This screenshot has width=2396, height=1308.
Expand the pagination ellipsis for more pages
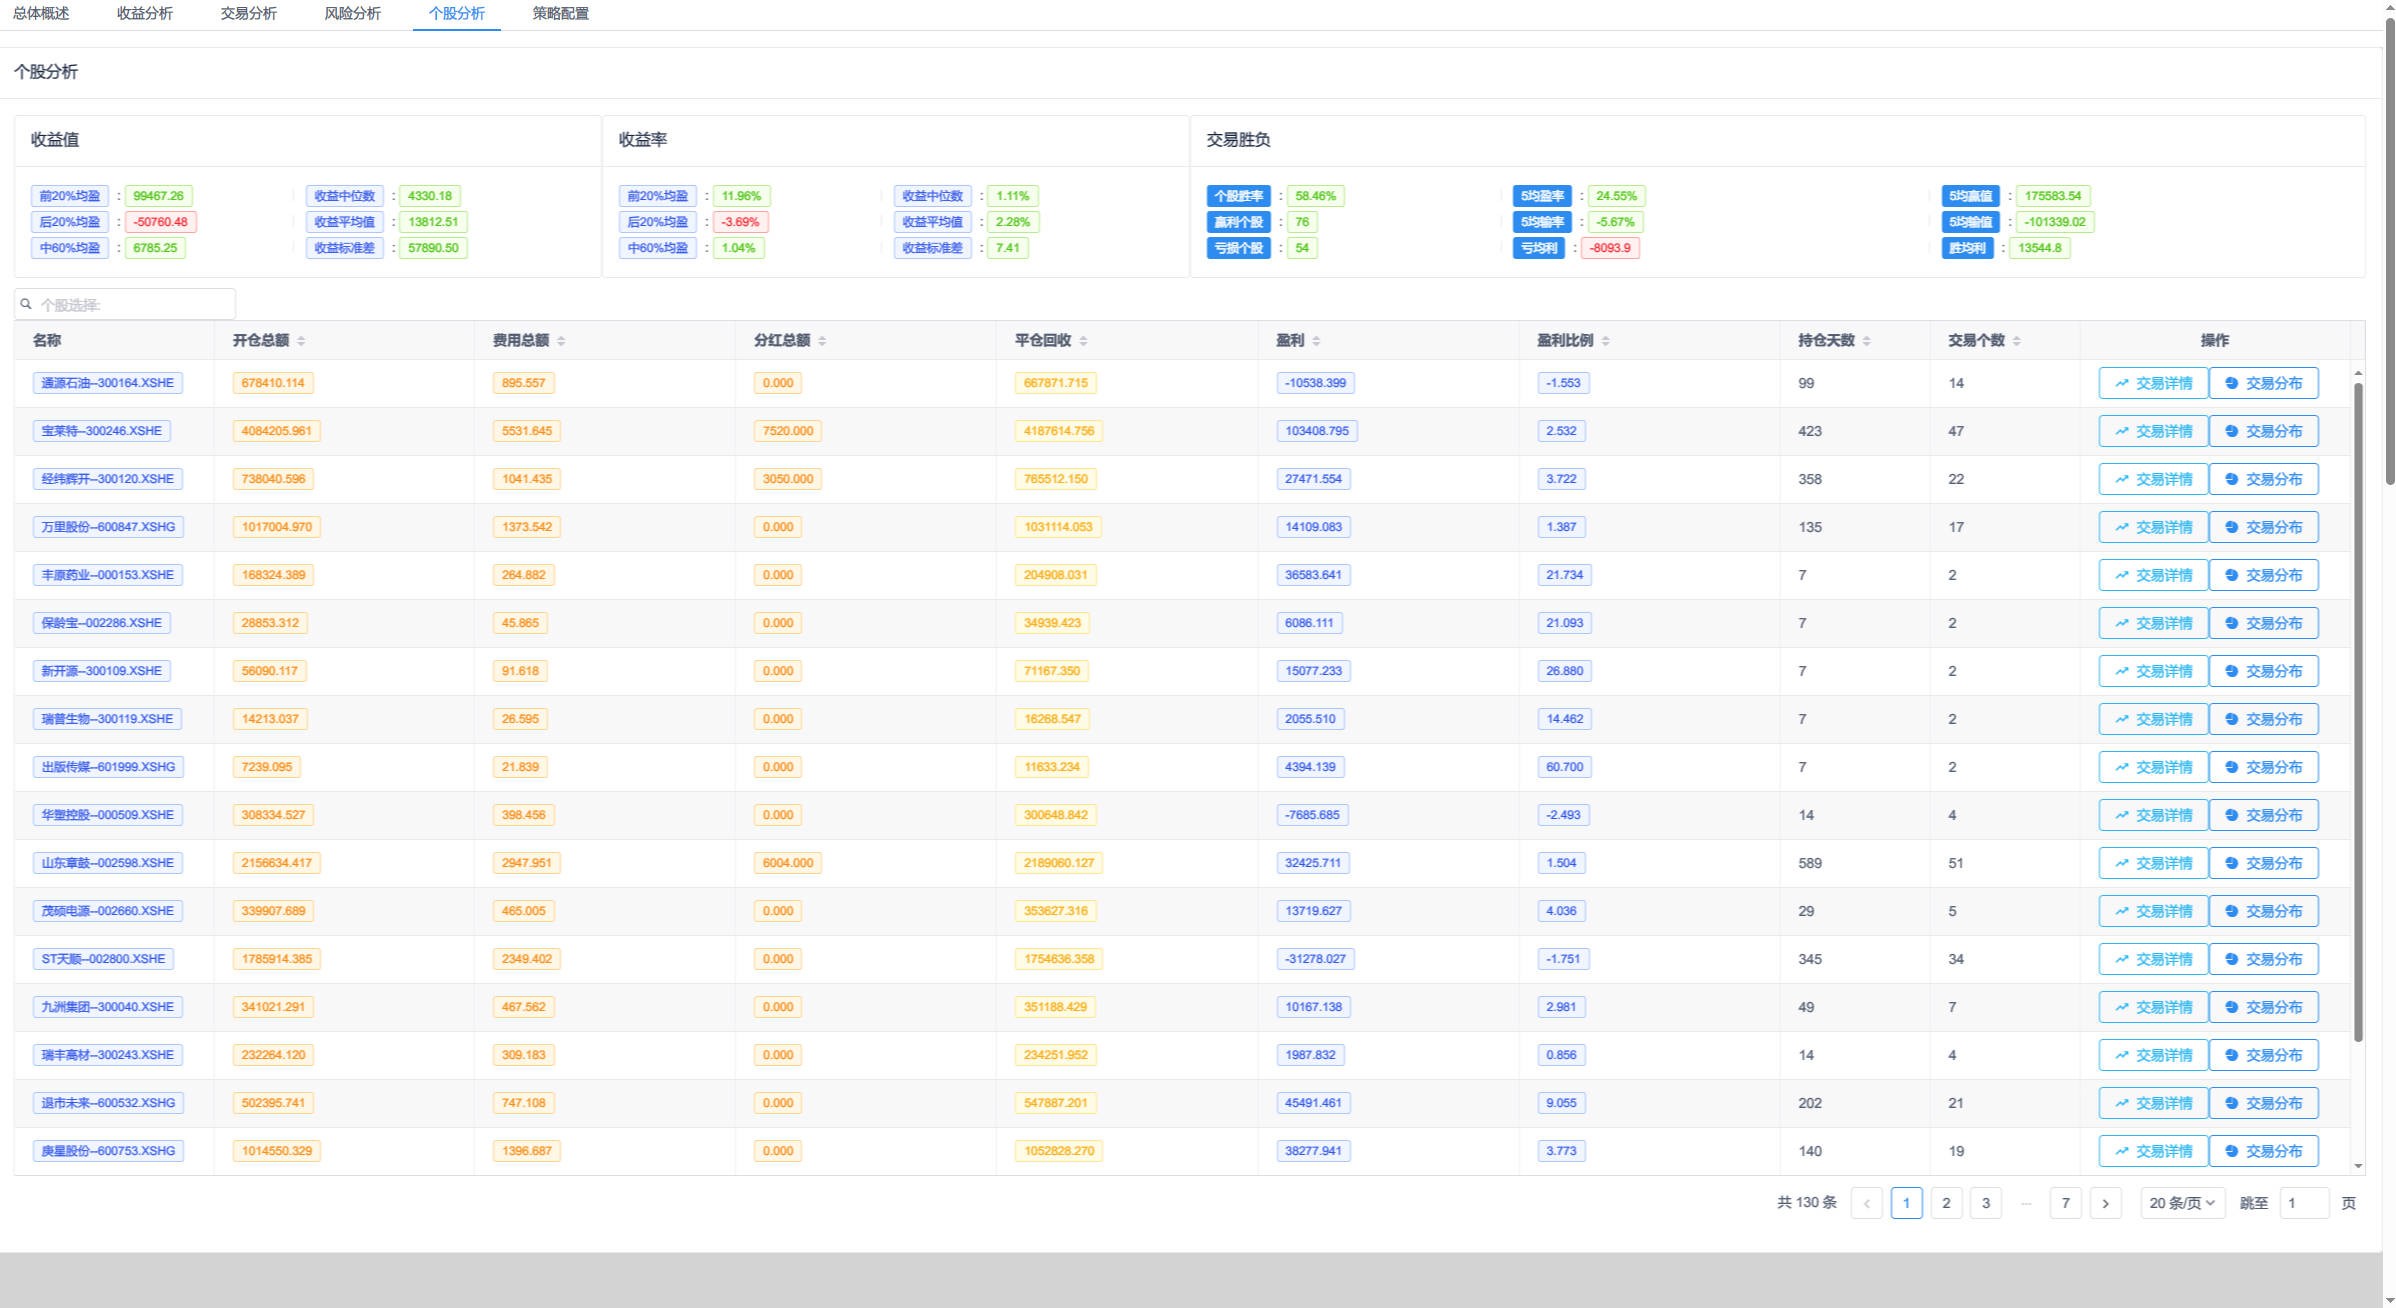click(2026, 1203)
